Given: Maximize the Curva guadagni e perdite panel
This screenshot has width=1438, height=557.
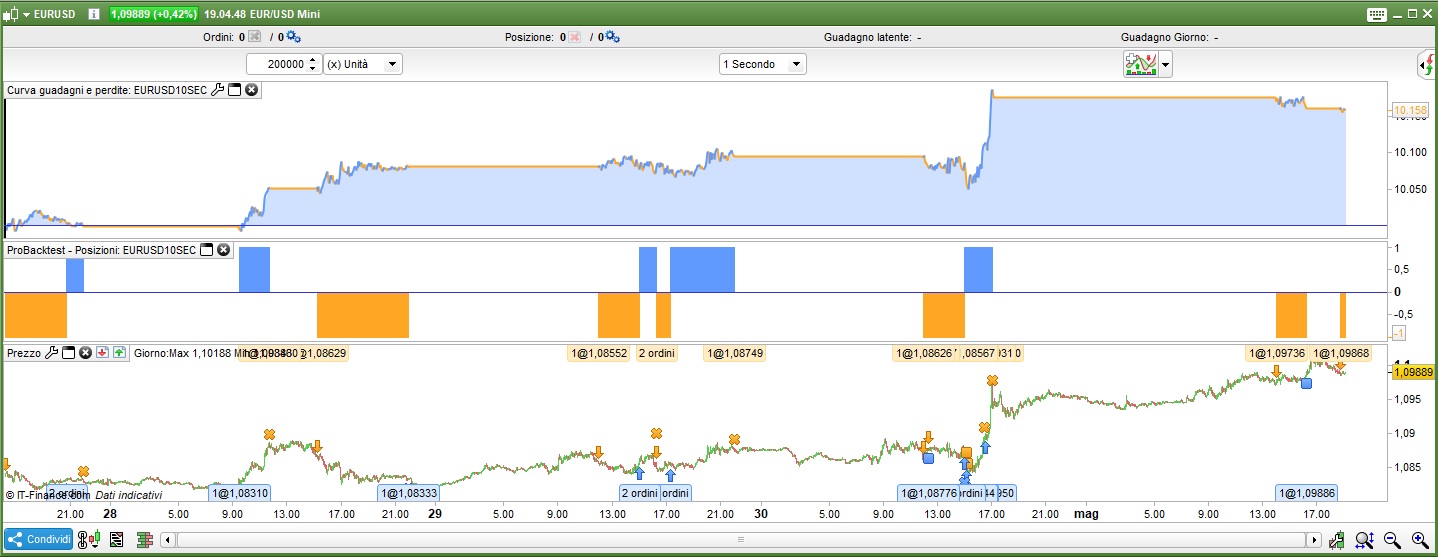Looking at the screenshot, I should [x=234, y=90].
